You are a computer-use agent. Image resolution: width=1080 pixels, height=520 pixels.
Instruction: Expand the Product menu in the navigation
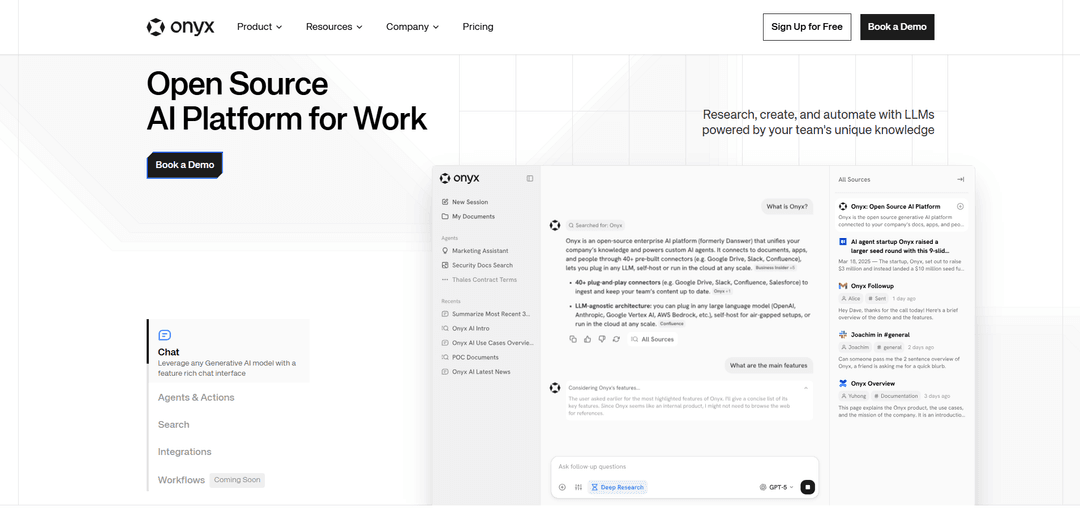pyautogui.click(x=260, y=27)
